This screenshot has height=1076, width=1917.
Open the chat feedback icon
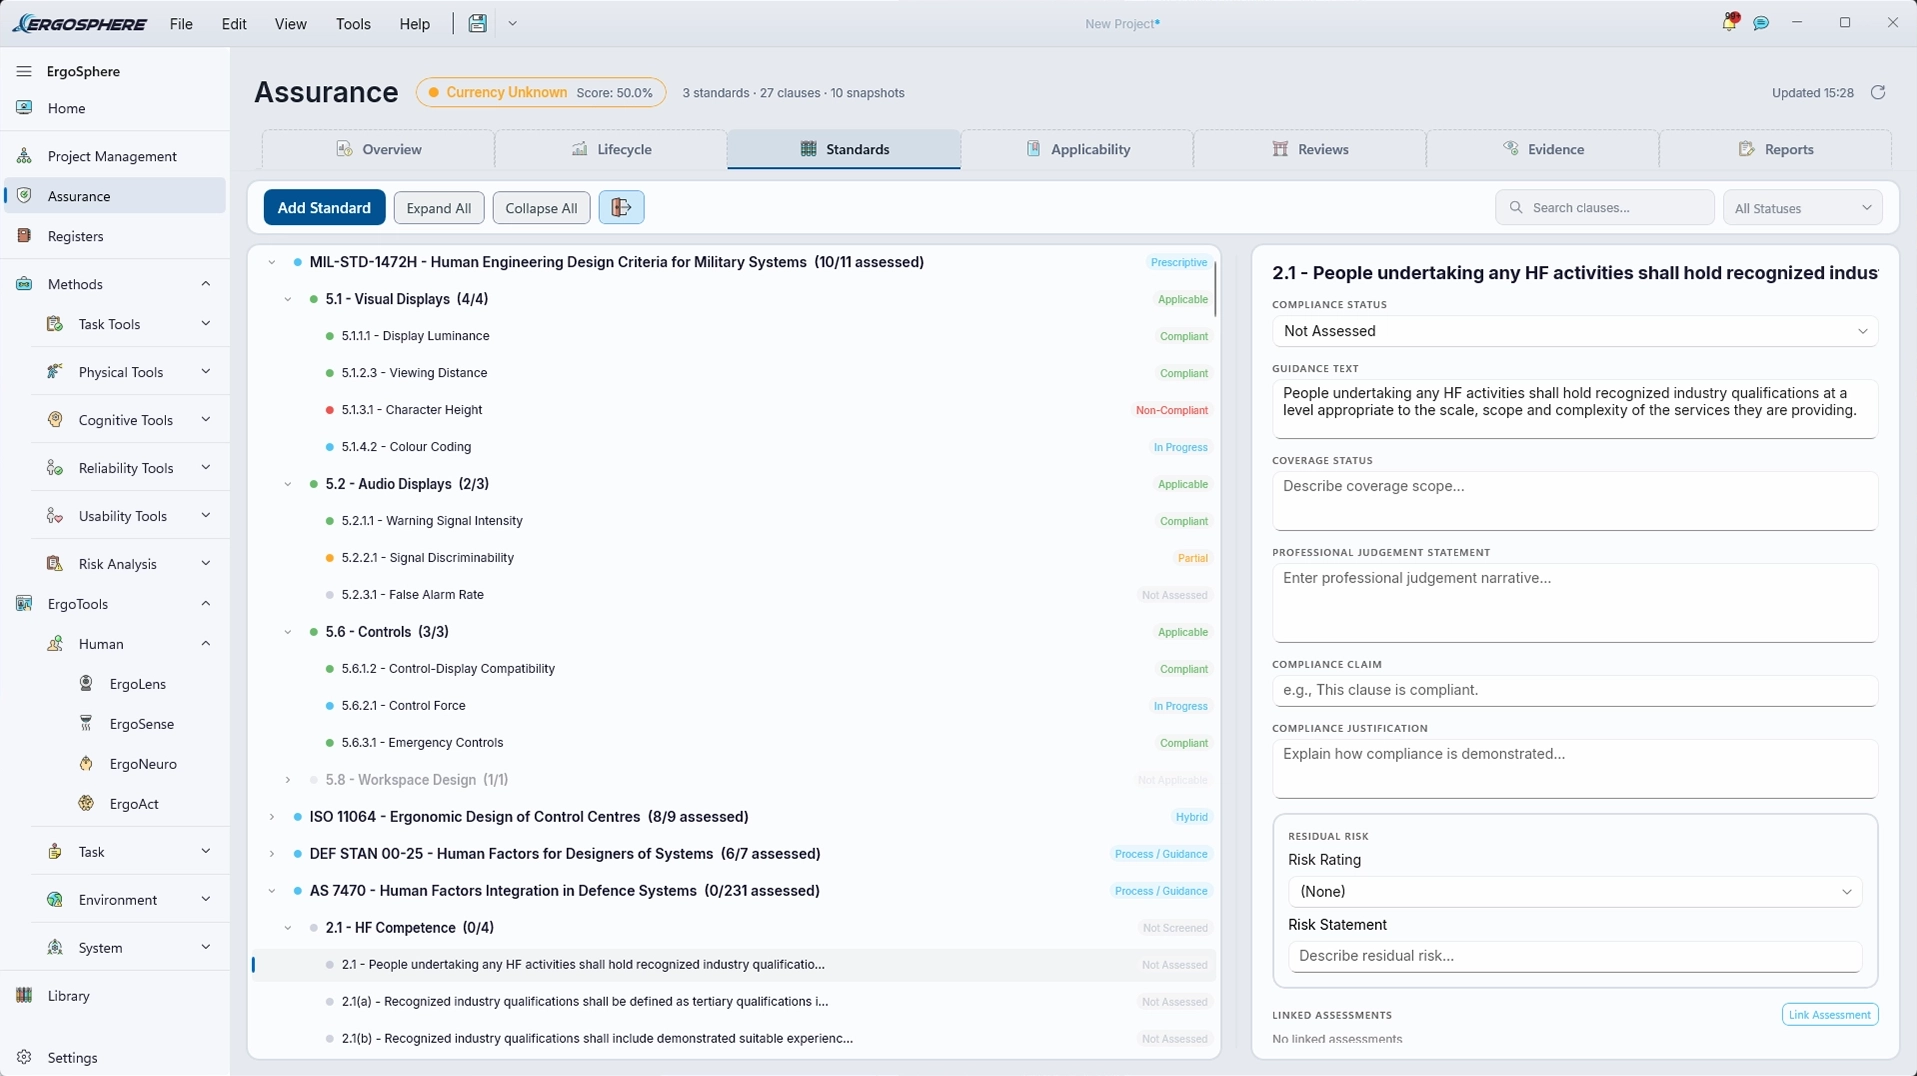(1761, 23)
